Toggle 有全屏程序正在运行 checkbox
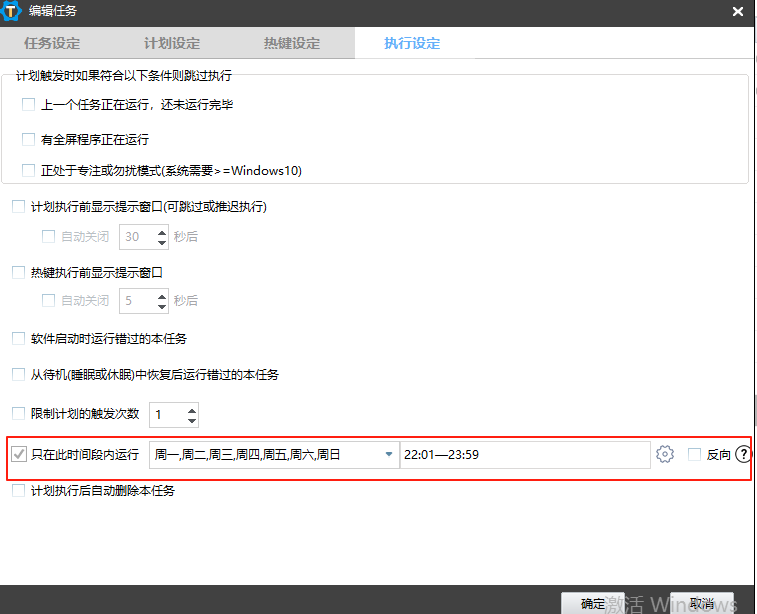The width and height of the screenshot is (757, 614). (28, 139)
